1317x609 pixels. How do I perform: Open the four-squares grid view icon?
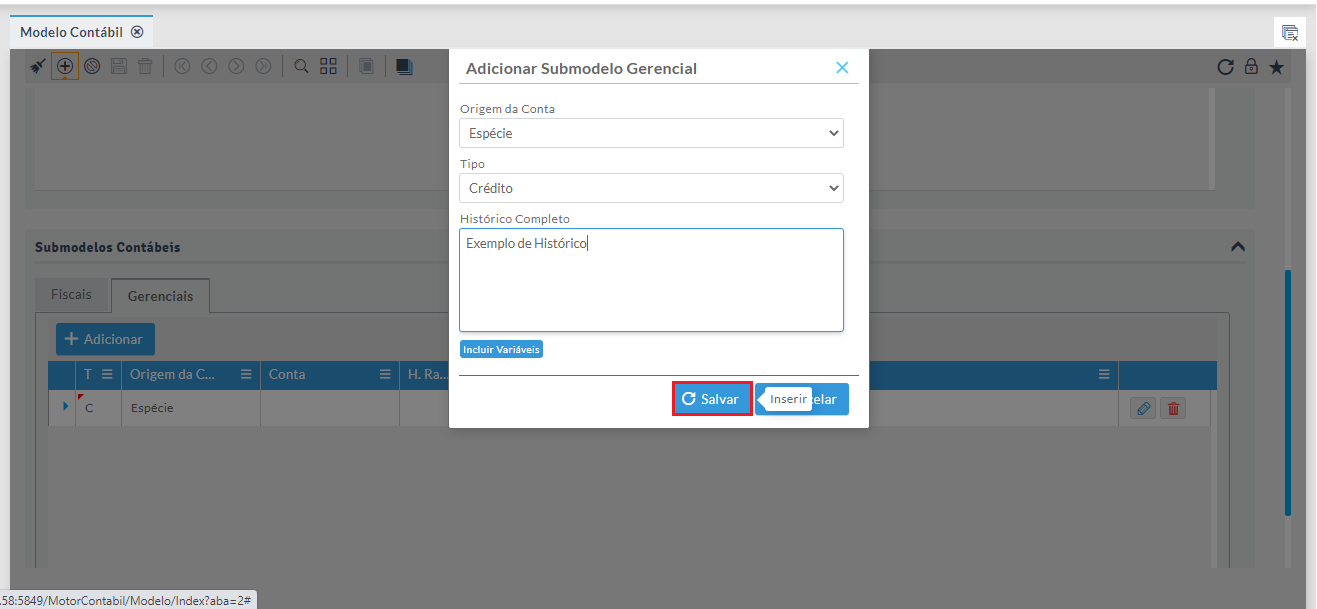[x=328, y=66]
